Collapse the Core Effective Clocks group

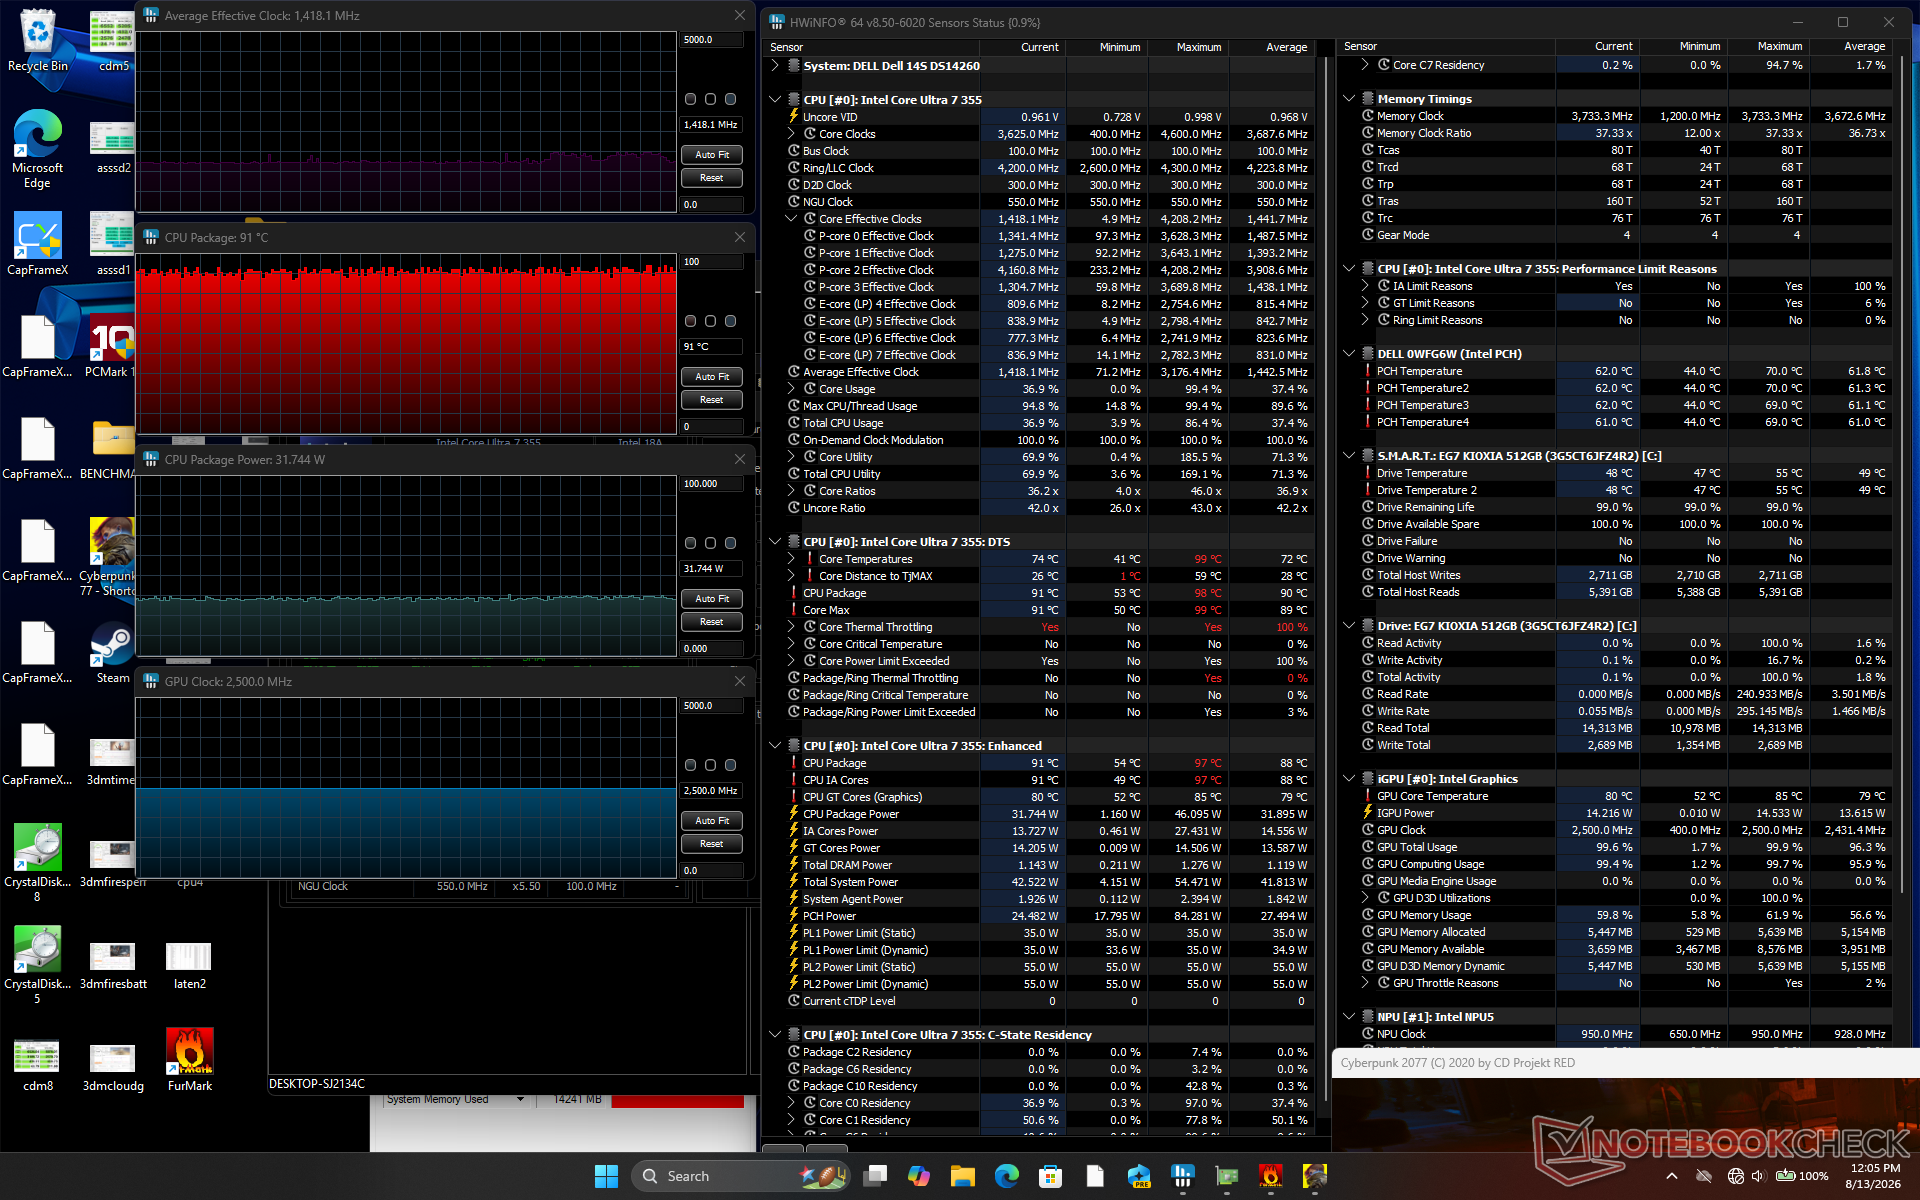pyautogui.click(x=791, y=219)
